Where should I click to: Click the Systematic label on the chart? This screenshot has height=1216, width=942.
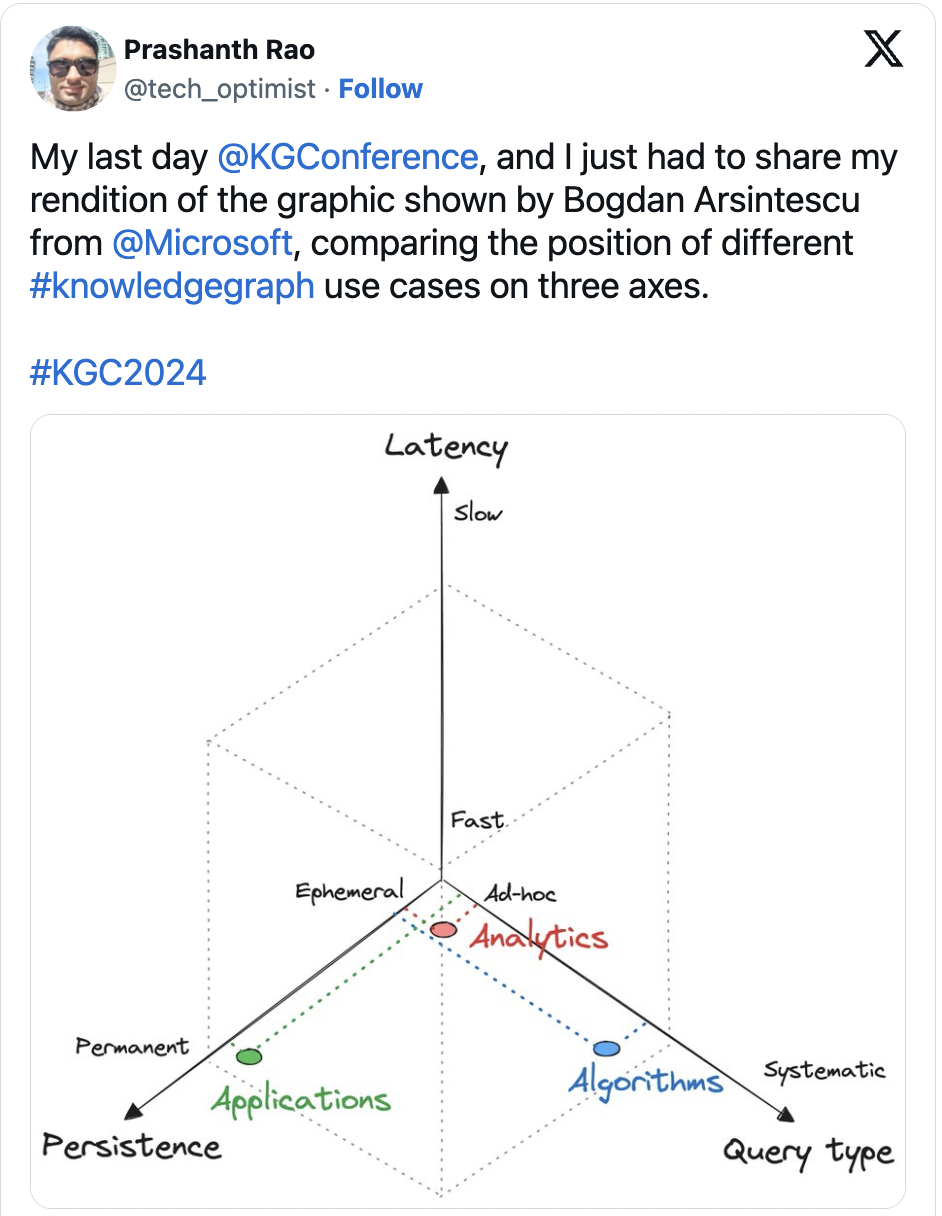tap(825, 1070)
